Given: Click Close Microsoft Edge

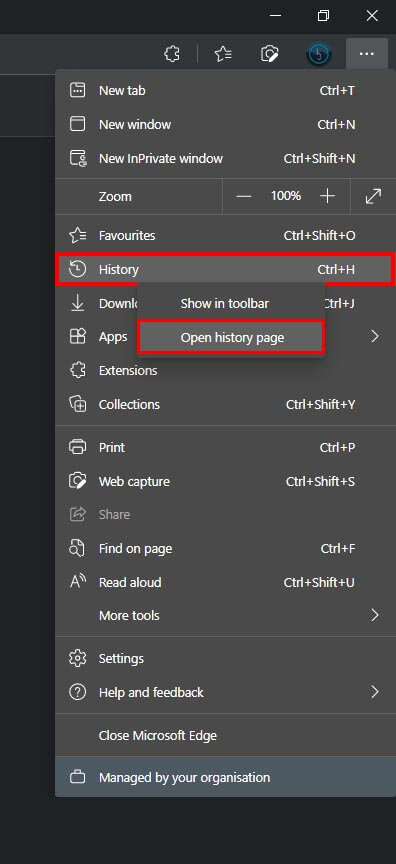Looking at the screenshot, I should [x=226, y=736].
